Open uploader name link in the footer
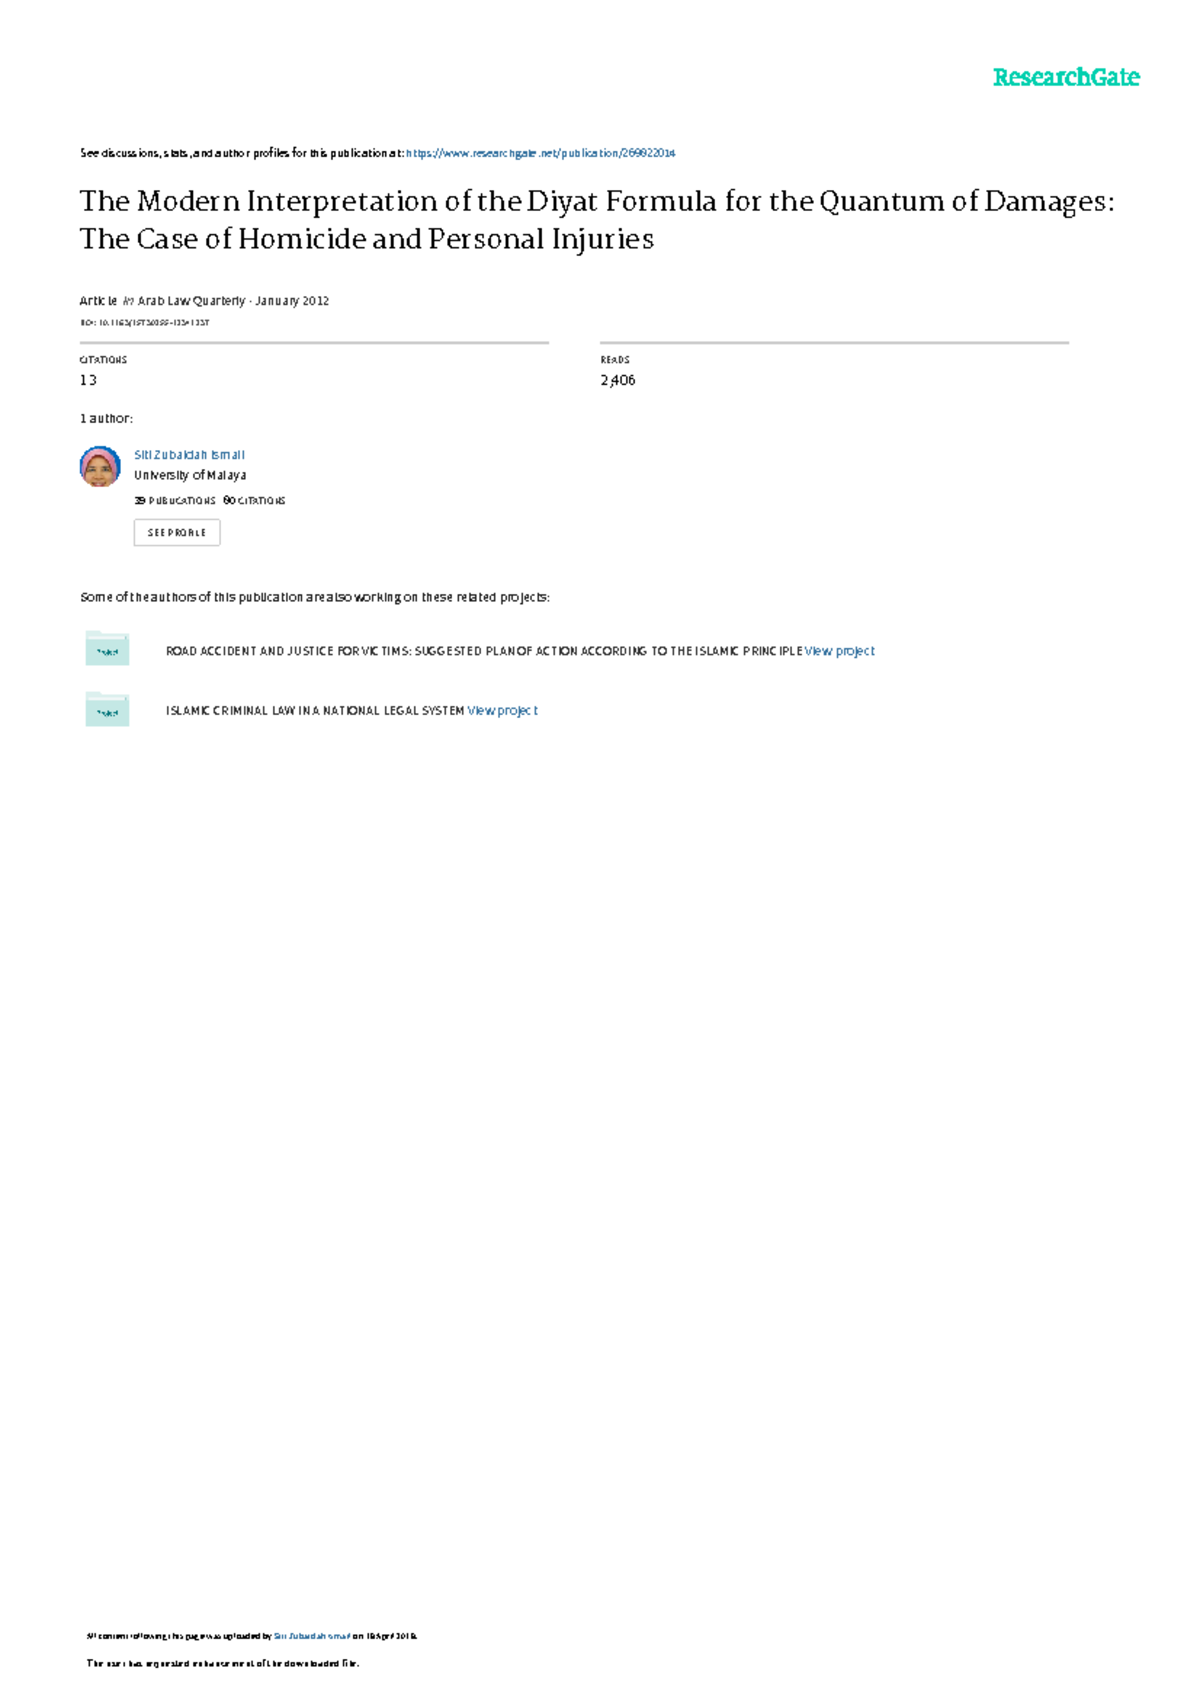Viewport: 1200px width, 1697px height. pyautogui.click(x=311, y=1636)
